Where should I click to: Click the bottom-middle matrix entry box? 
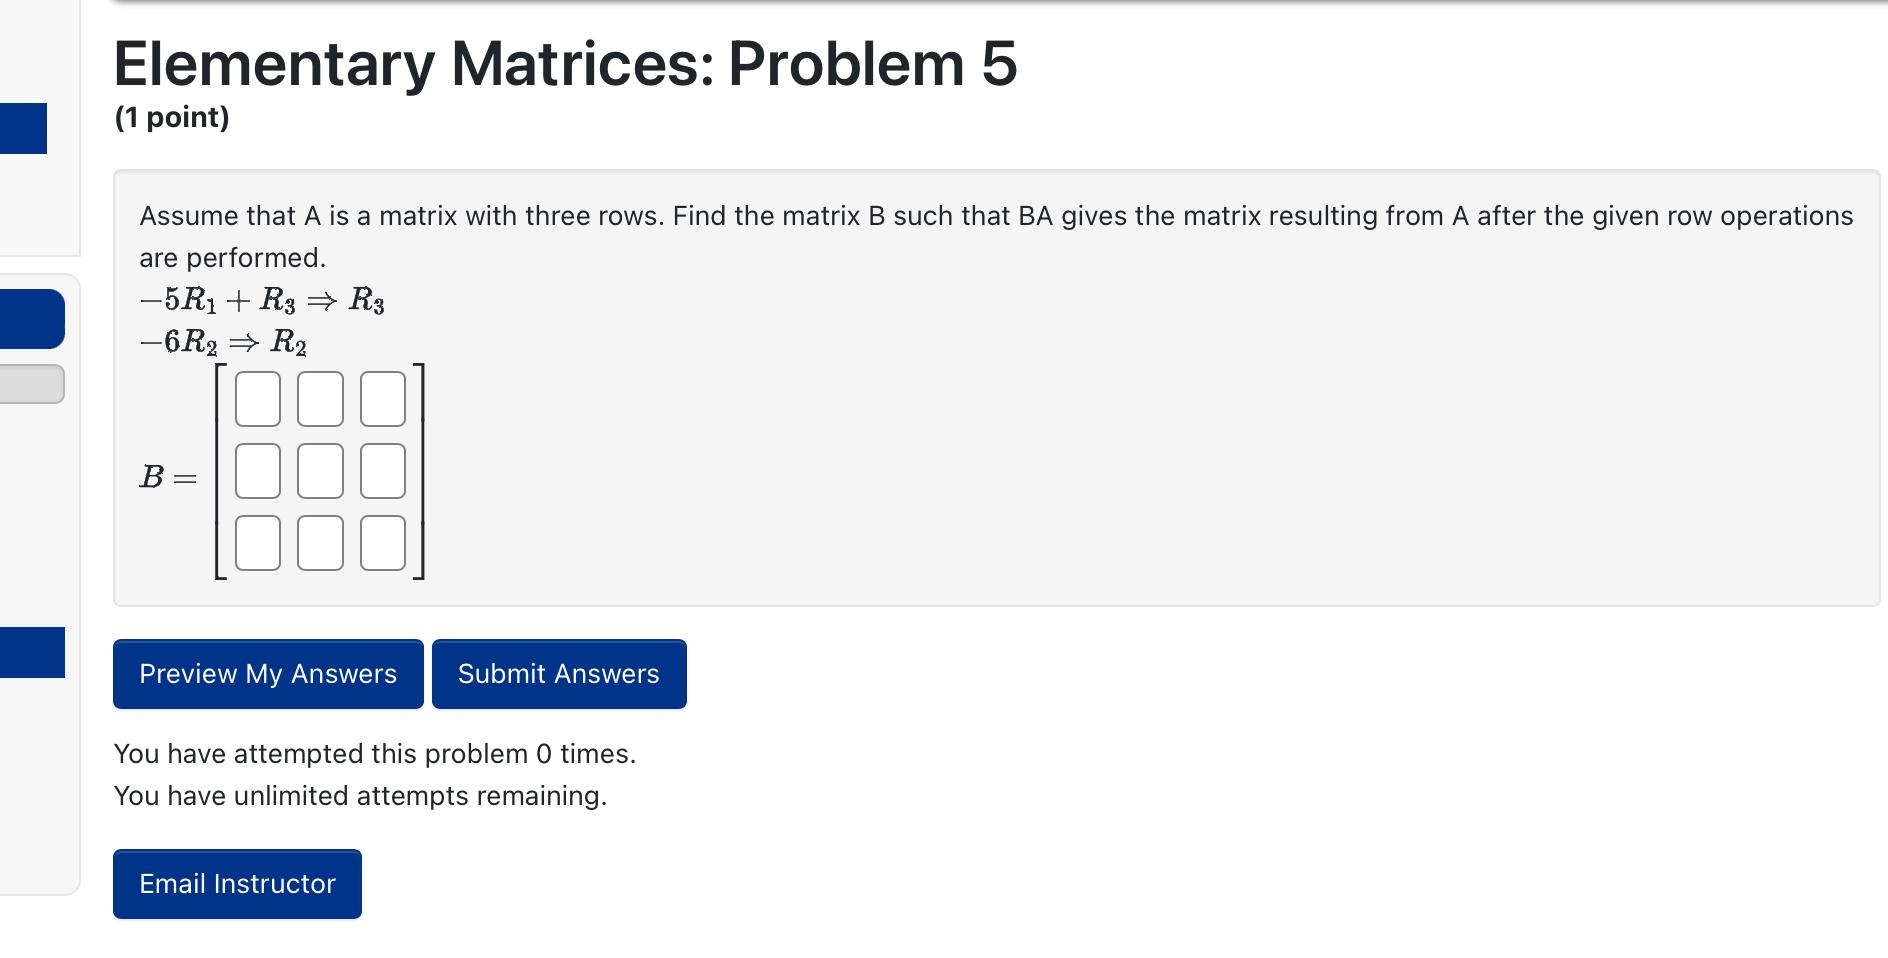(319, 543)
